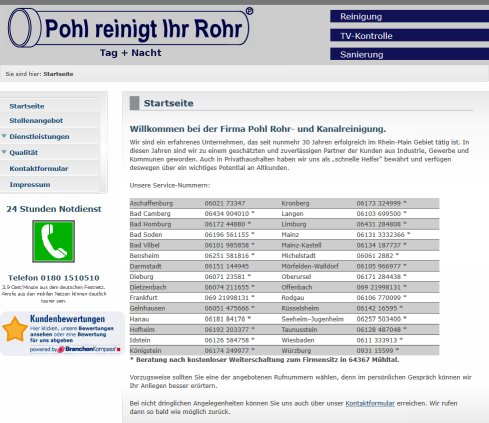Click the Würzburg row label

point(296,351)
